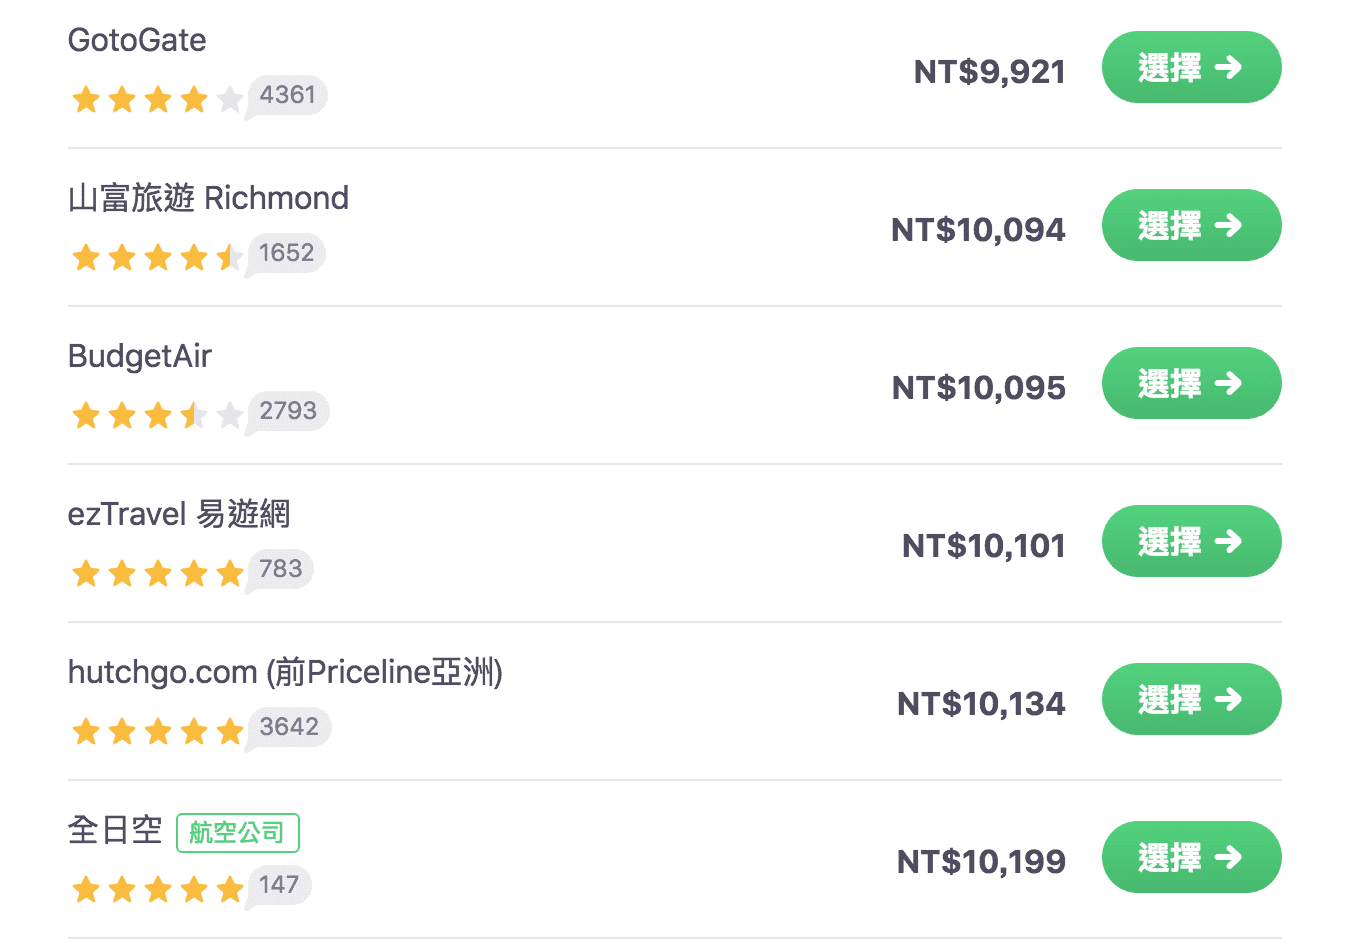Open GotoGate 4361 reviews bubble
This screenshot has width=1348, height=946.
[x=287, y=96]
